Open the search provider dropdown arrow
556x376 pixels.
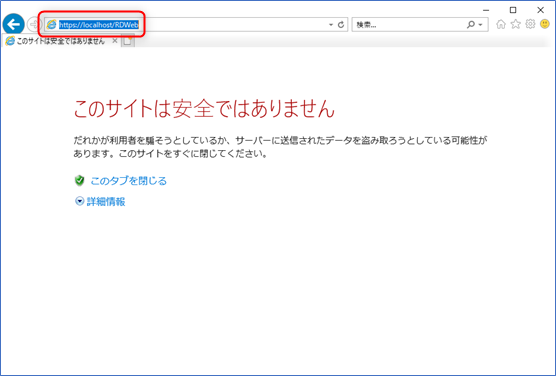481,25
